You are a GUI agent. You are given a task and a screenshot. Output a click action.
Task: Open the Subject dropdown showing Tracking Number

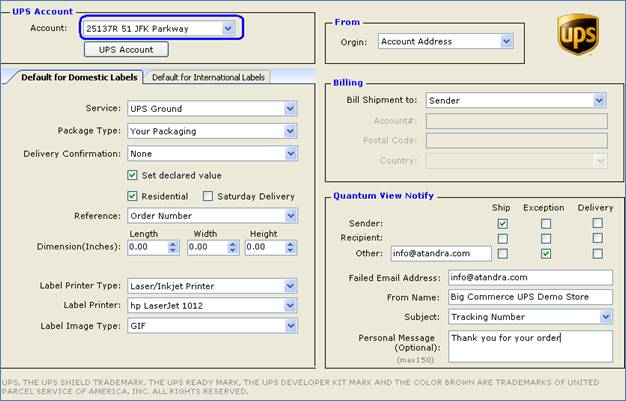pyautogui.click(x=530, y=317)
